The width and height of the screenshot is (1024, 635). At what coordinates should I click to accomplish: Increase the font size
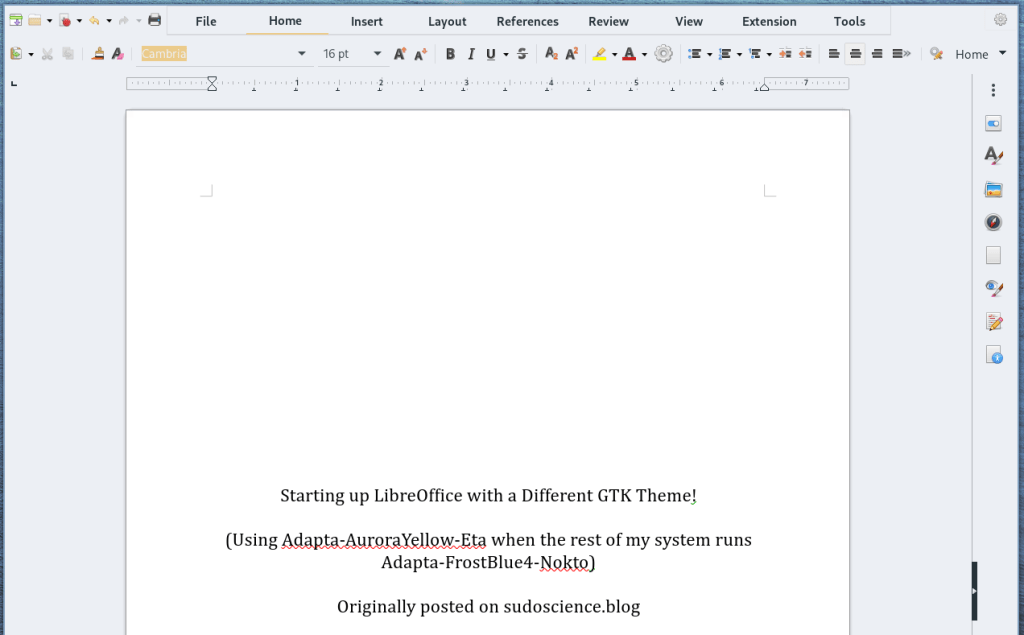click(x=401, y=53)
